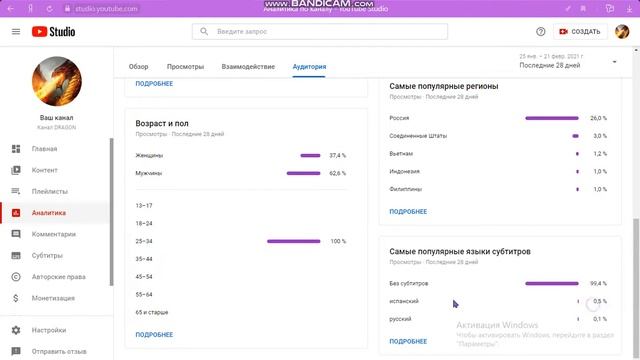
Task: Click the Индонезия region row
Action: pos(498,171)
